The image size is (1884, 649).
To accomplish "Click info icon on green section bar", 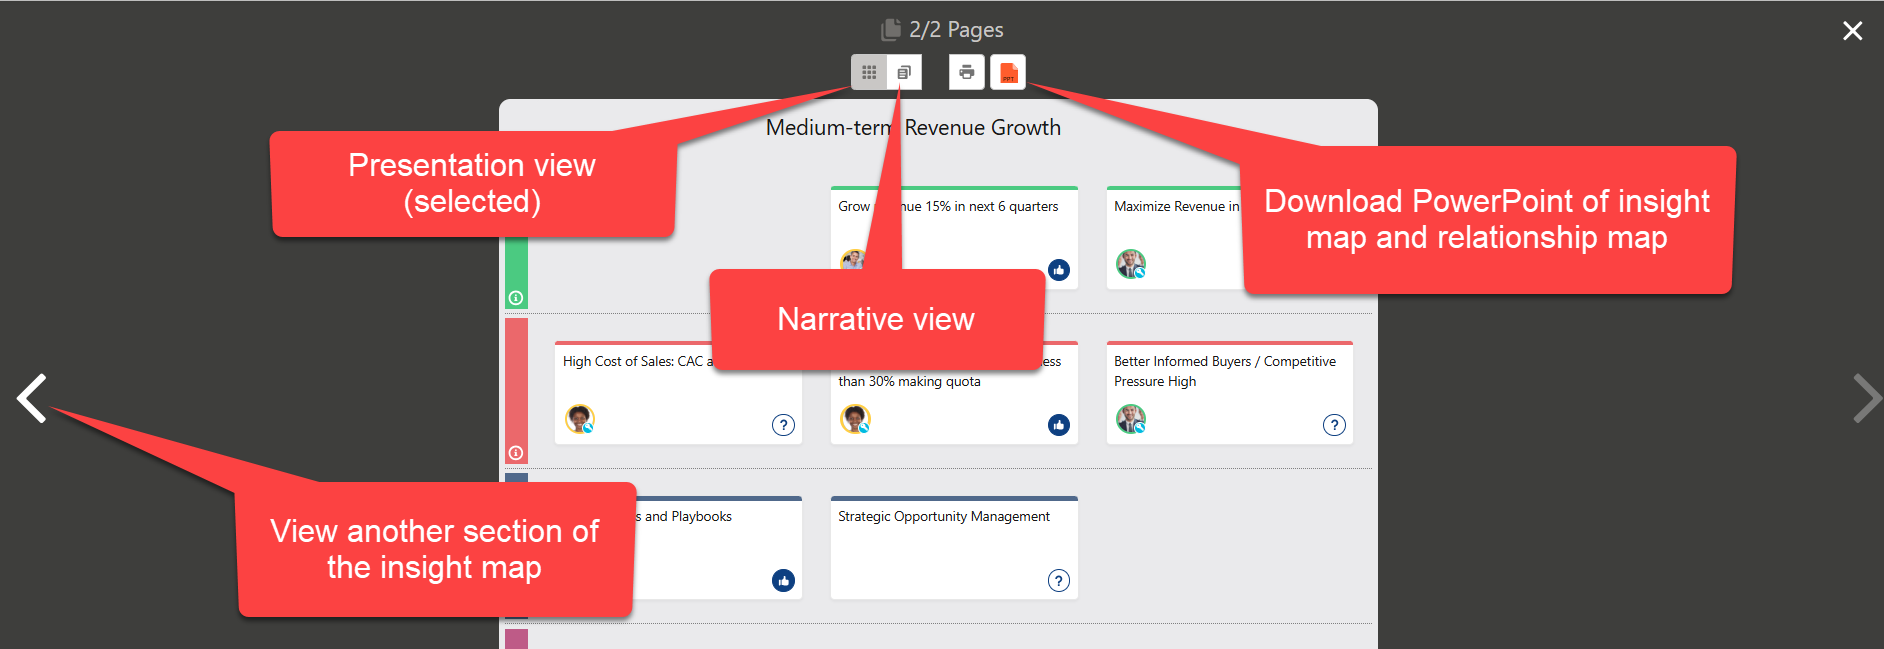I will coord(516,298).
